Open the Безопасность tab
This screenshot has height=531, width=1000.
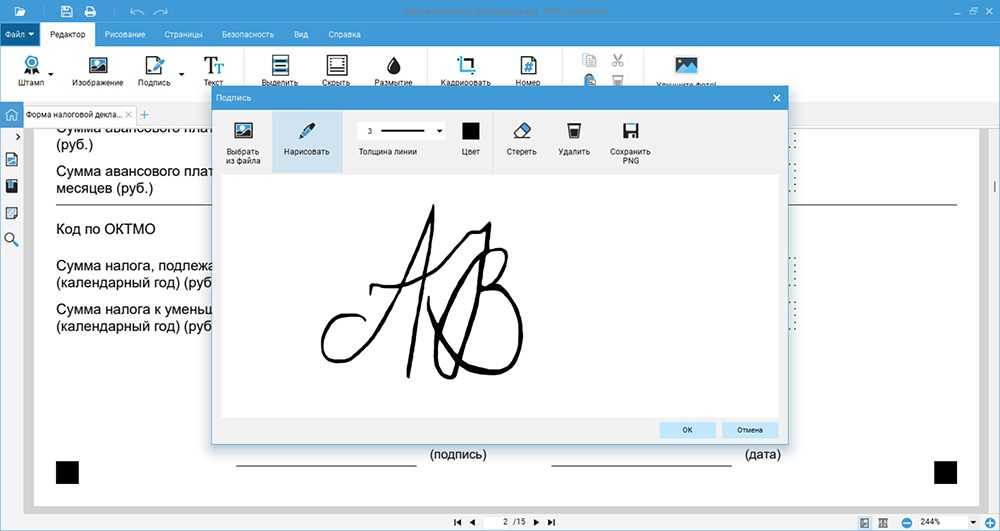click(x=248, y=34)
